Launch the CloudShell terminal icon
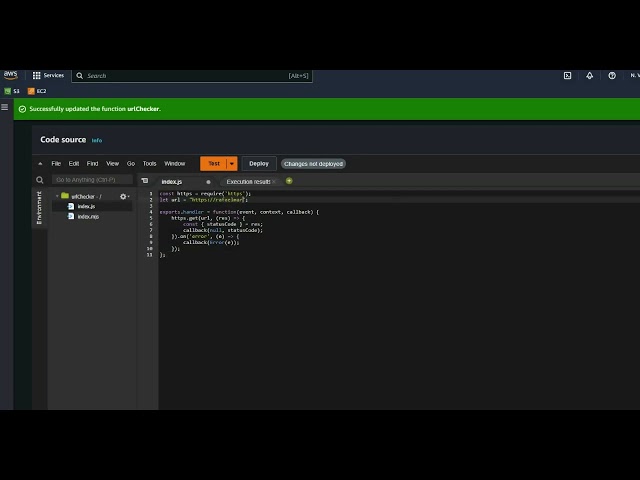Screen dimensions: 640x480 coord(567,76)
